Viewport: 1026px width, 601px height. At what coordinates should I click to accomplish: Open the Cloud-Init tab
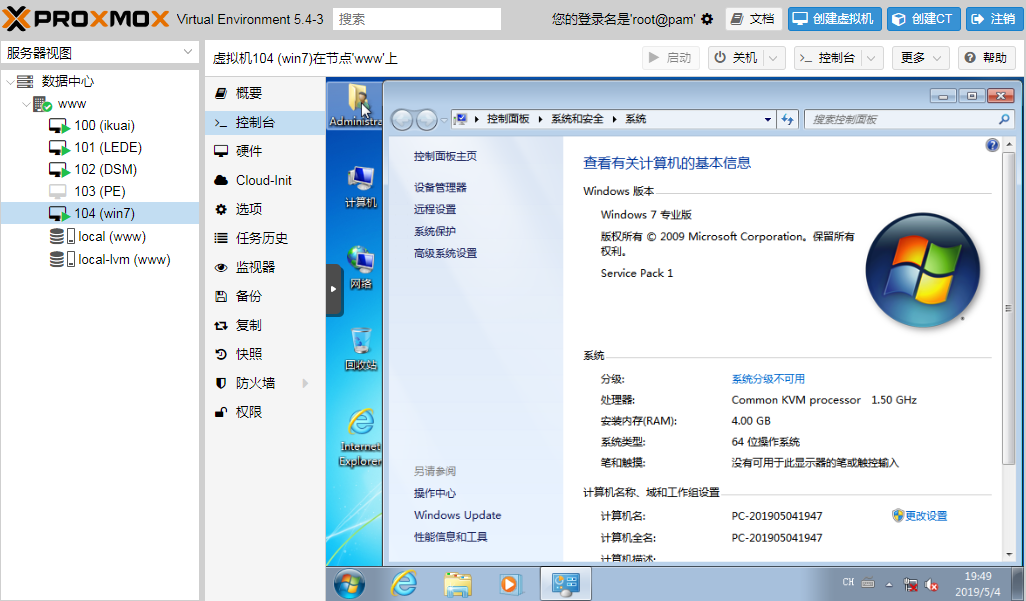click(265, 180)
